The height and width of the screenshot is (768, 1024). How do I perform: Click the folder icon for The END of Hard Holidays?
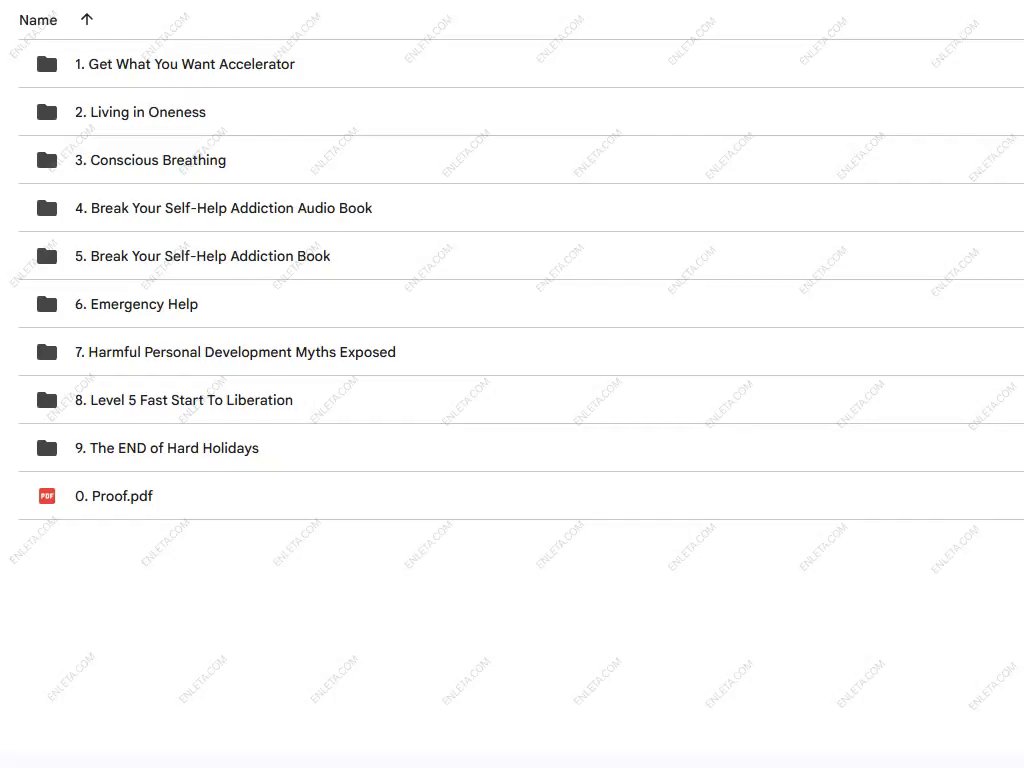(47, 448)
